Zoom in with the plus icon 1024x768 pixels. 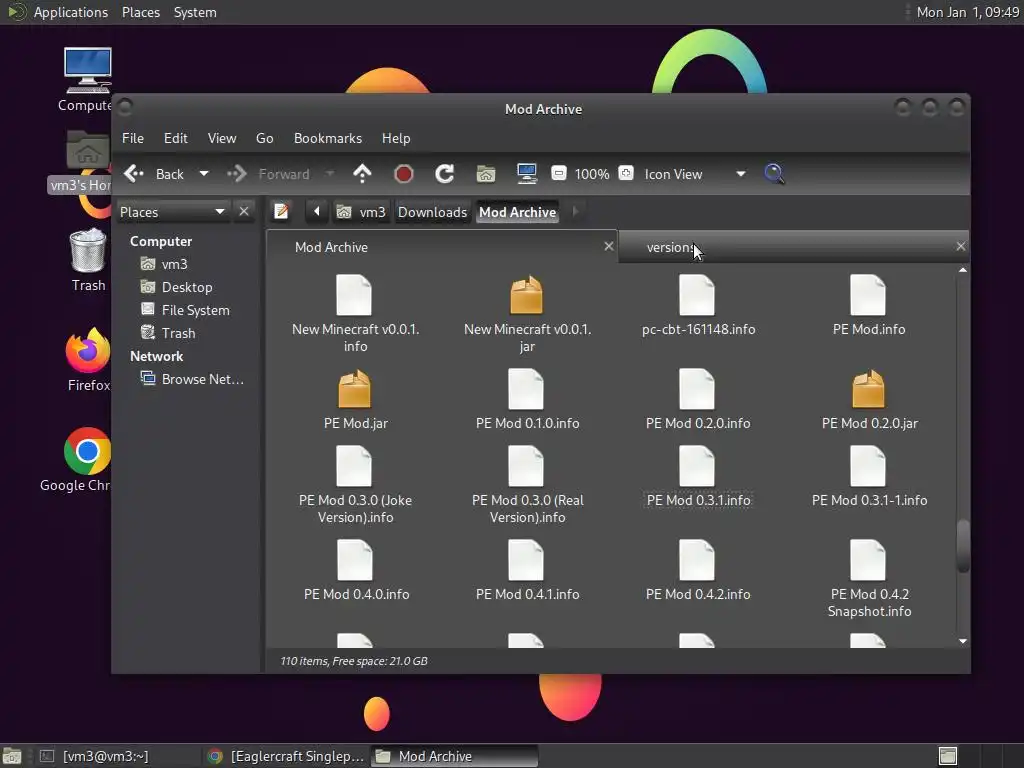[x=626, y=173]
